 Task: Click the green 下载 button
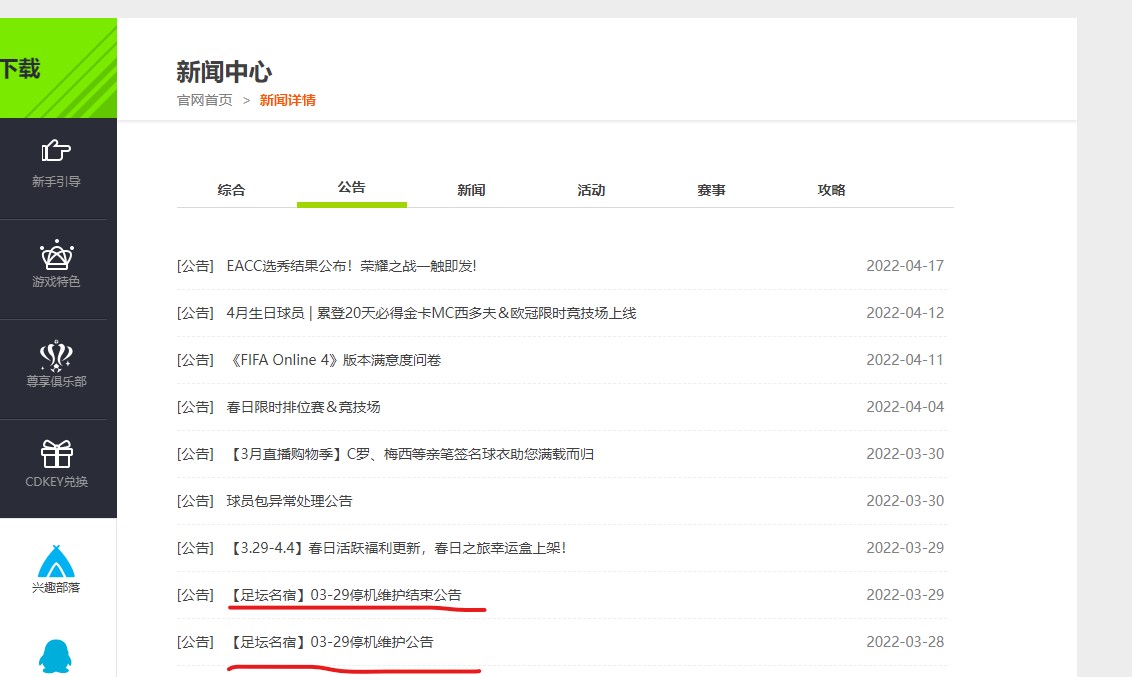[x=58, y=69]
